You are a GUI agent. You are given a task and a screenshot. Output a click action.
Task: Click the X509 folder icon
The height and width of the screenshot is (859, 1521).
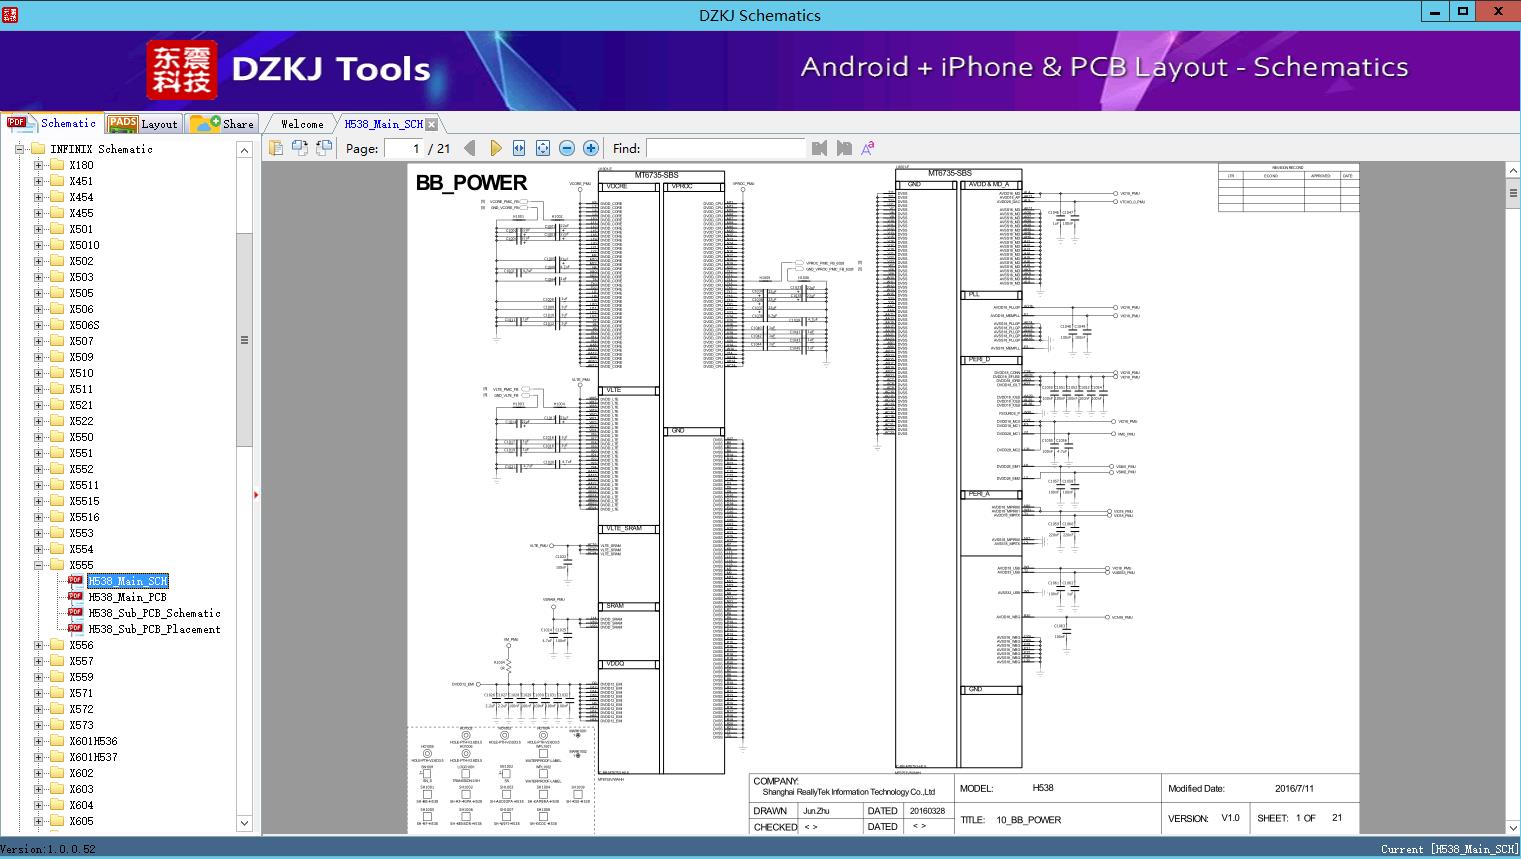[57, 357]
